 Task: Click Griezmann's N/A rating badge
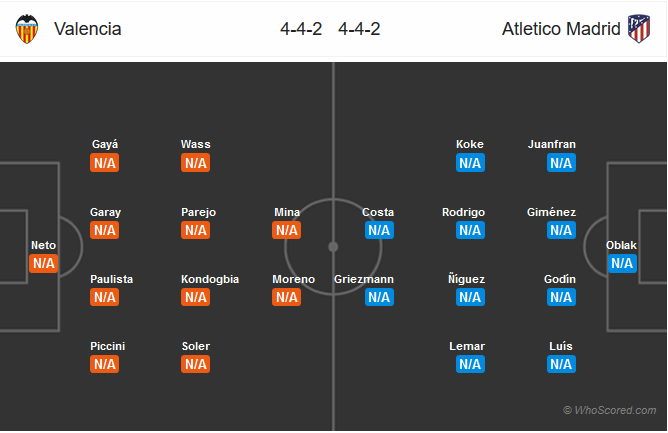[x=379, y=297]
